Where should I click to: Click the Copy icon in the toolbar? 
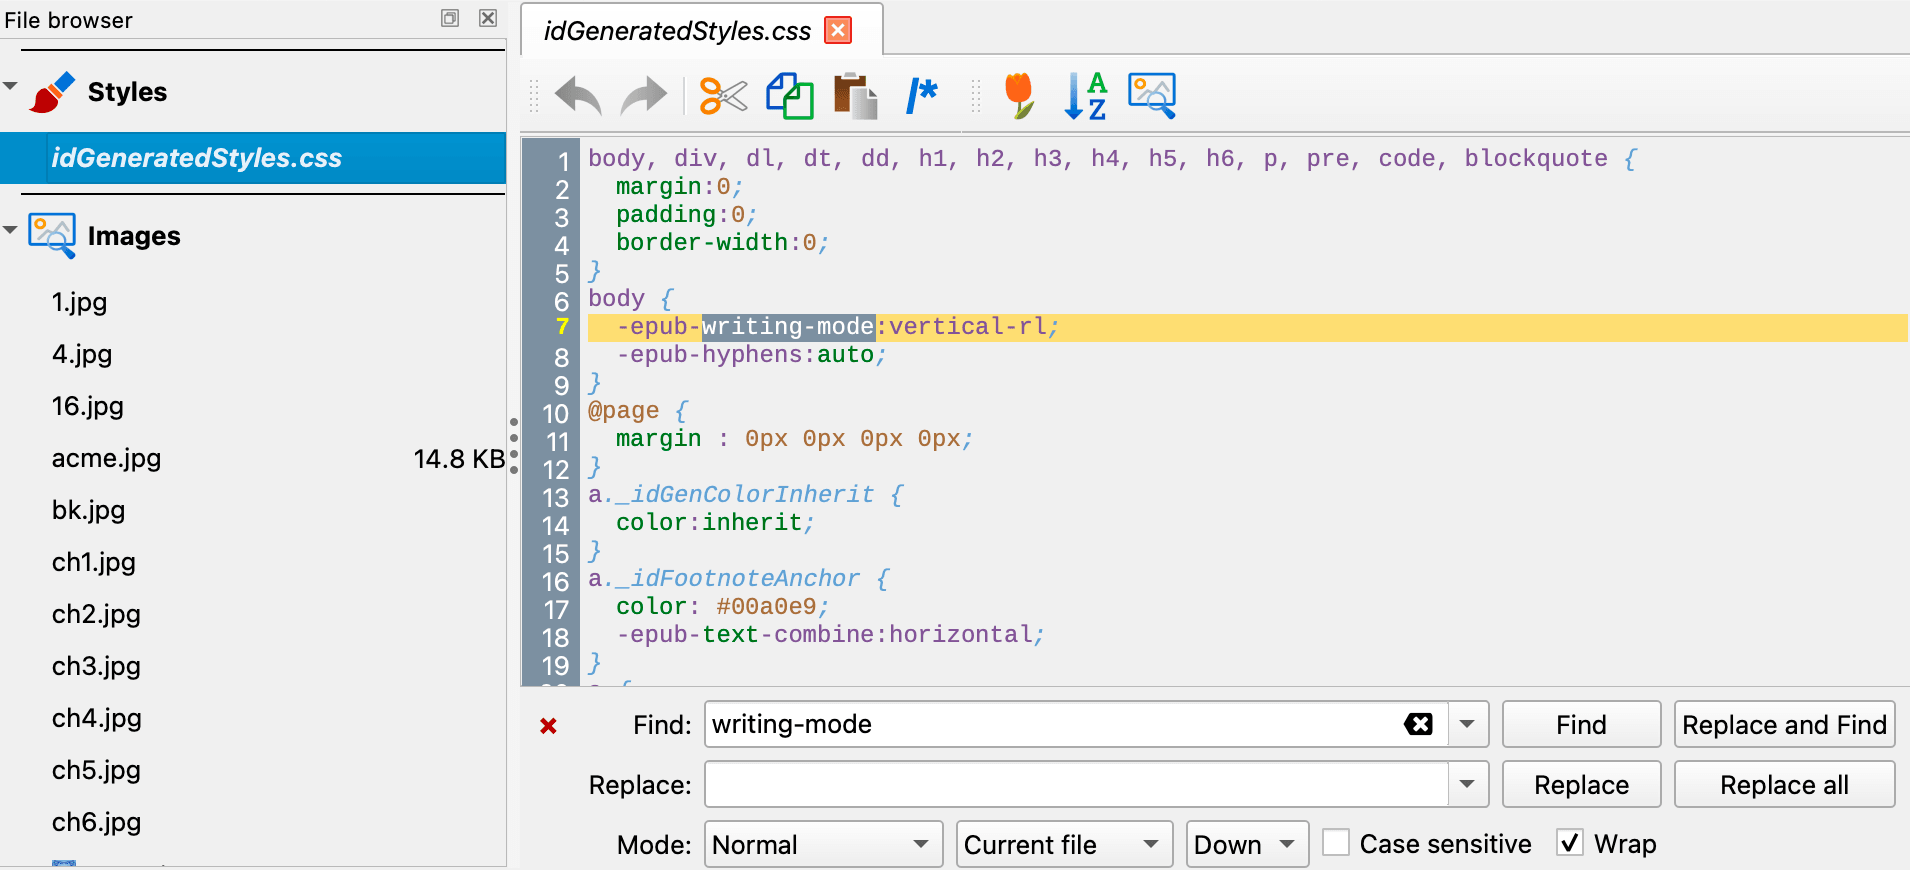coord(790,96)
